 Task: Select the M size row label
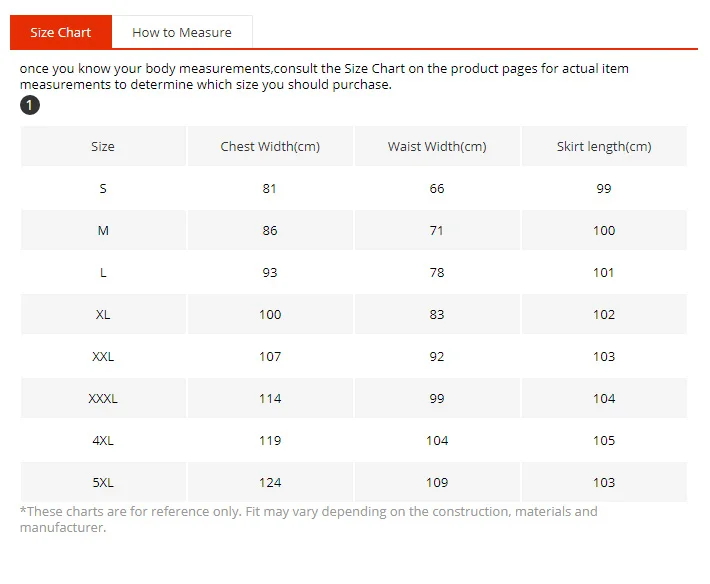point(103,230)
